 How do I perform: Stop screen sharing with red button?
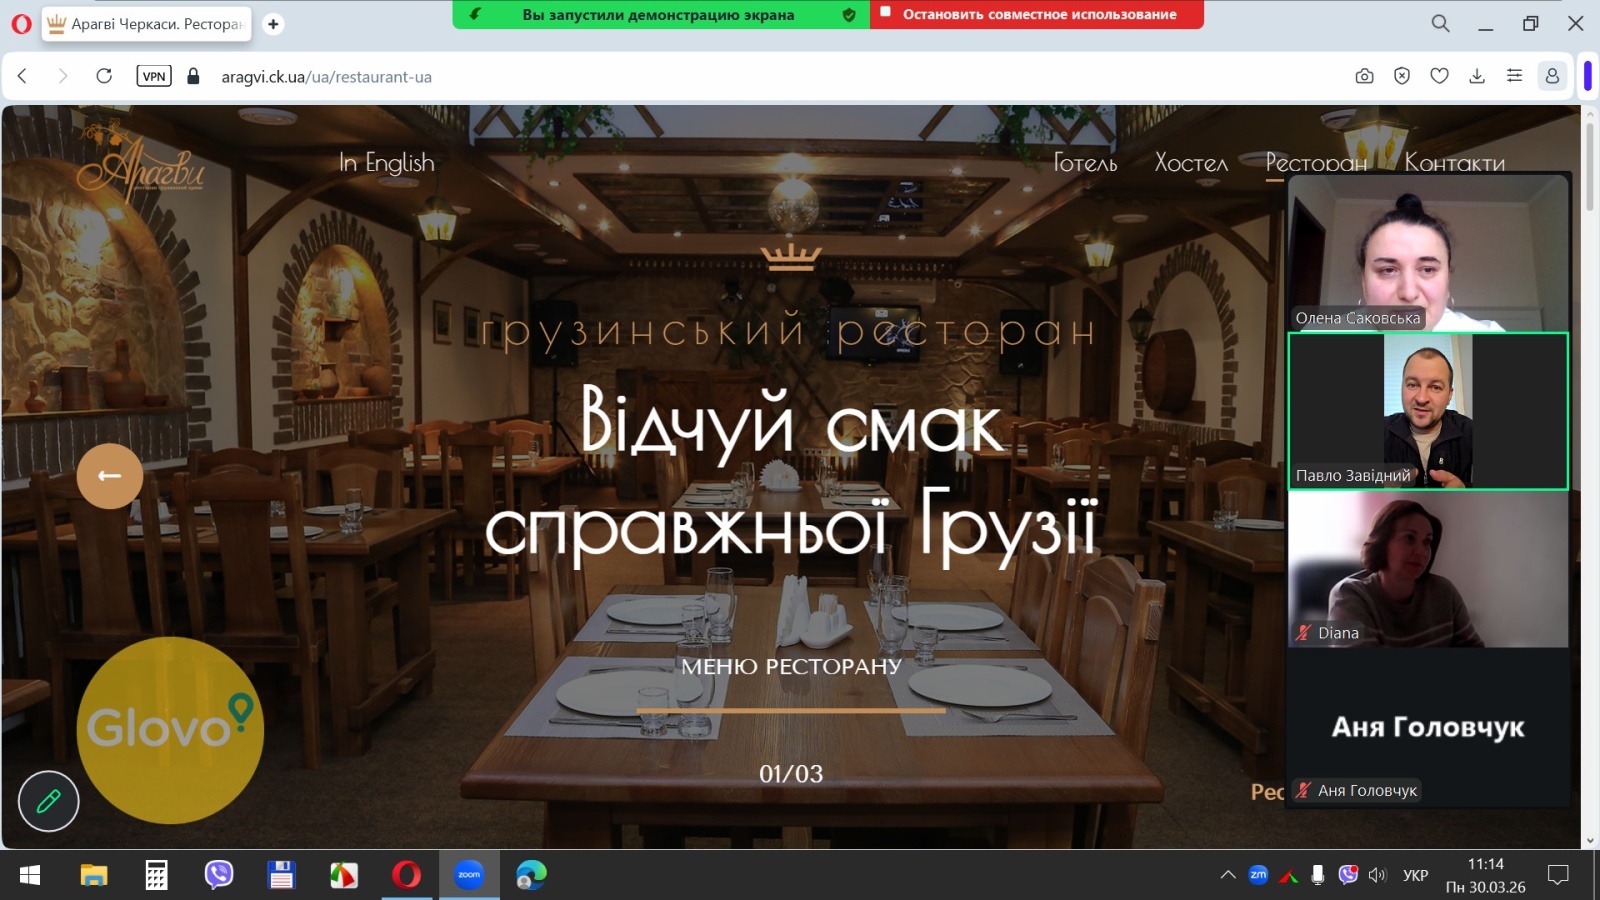coord(1037,15)
